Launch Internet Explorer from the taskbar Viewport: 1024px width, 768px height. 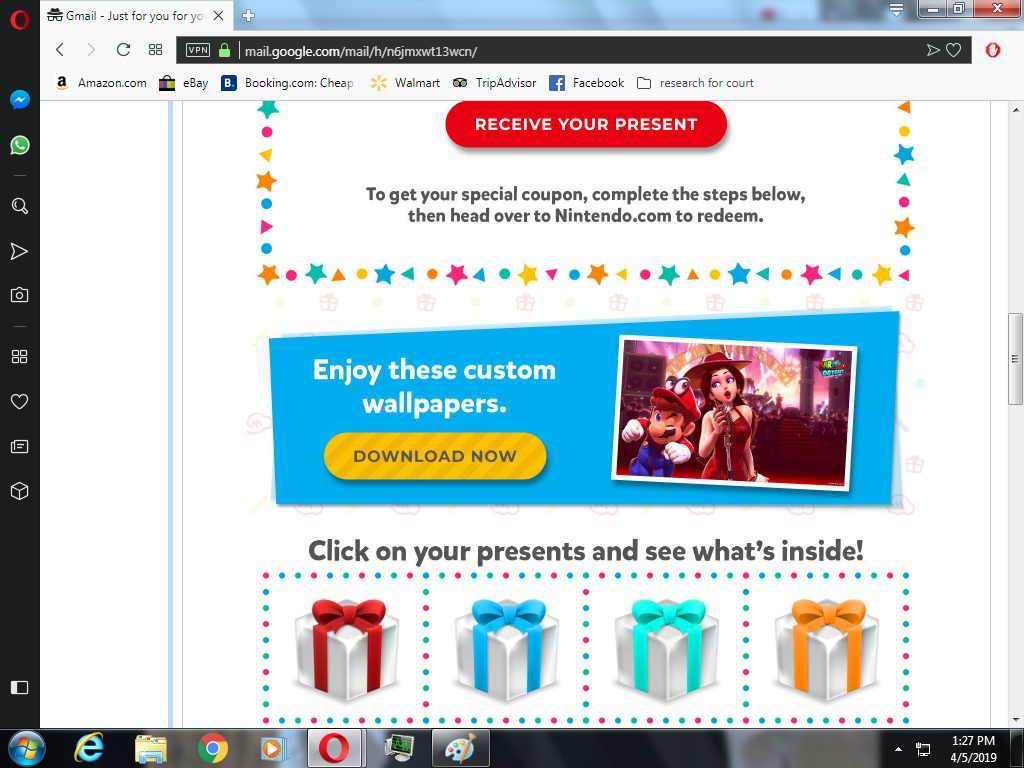(x=89, y=748)
